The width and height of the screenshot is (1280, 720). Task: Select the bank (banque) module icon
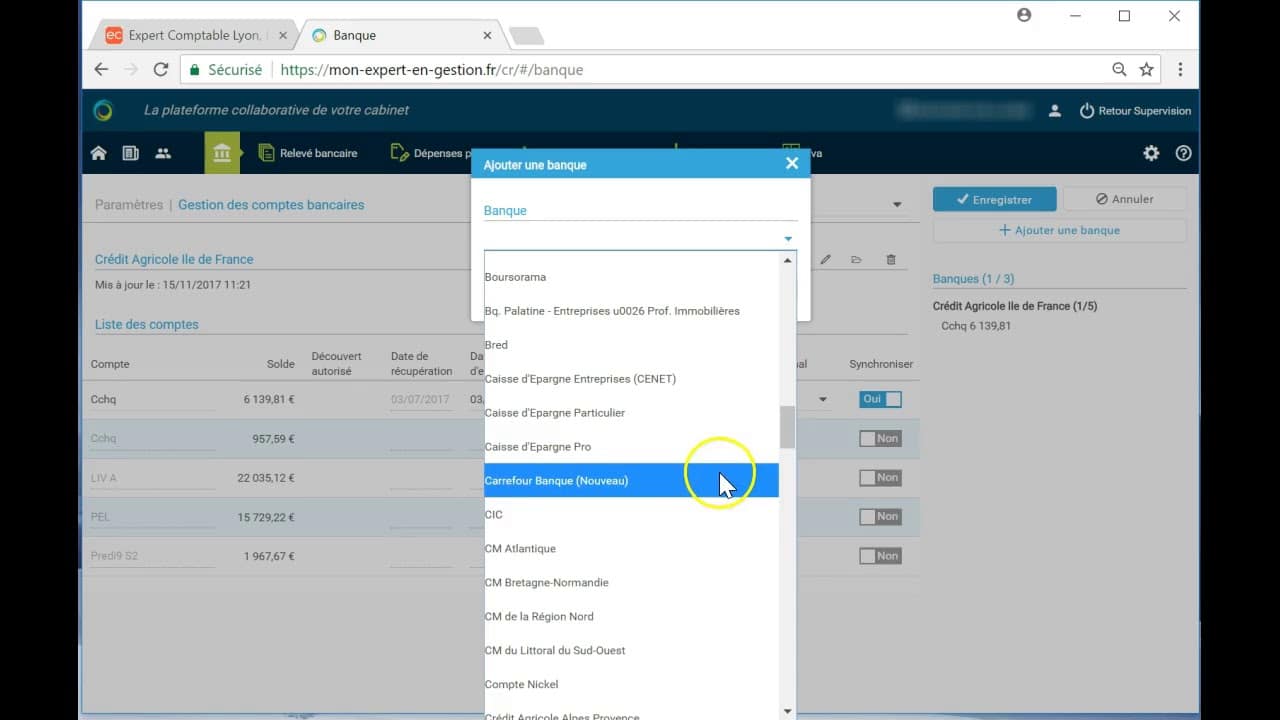point(222,152)
